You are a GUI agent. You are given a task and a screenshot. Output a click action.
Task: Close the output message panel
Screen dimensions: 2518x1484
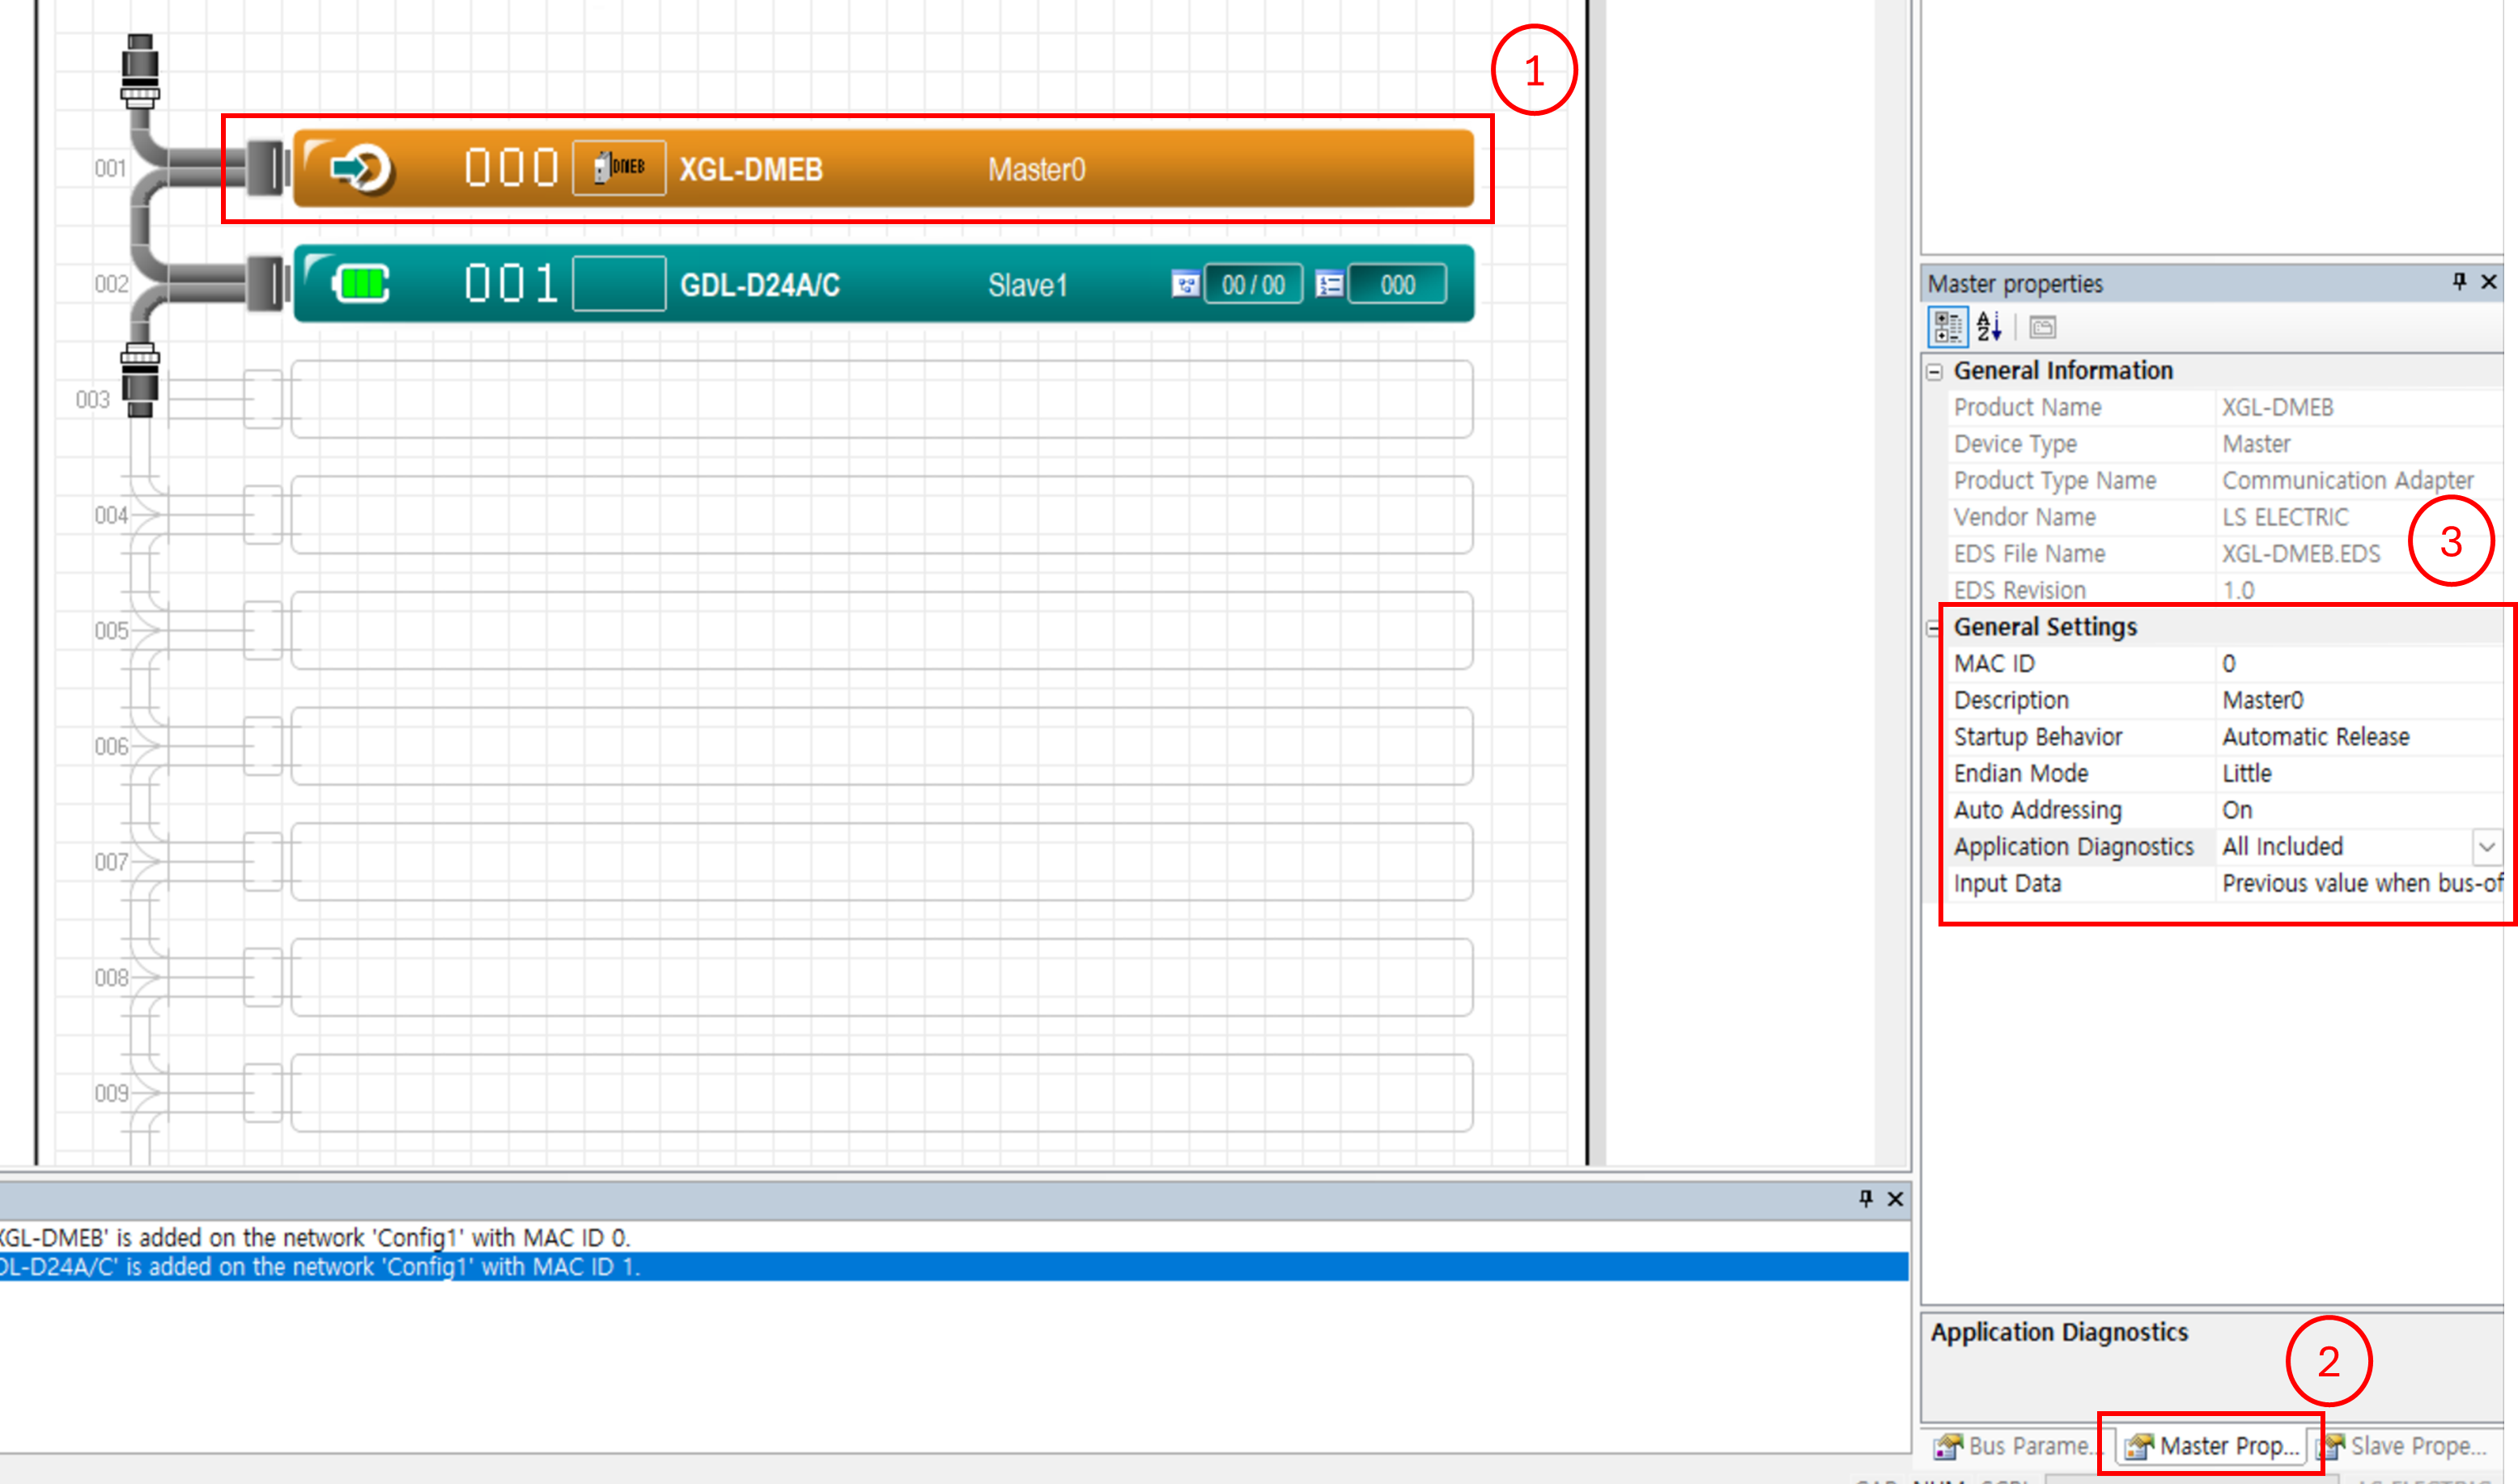coord(1895,1198)
